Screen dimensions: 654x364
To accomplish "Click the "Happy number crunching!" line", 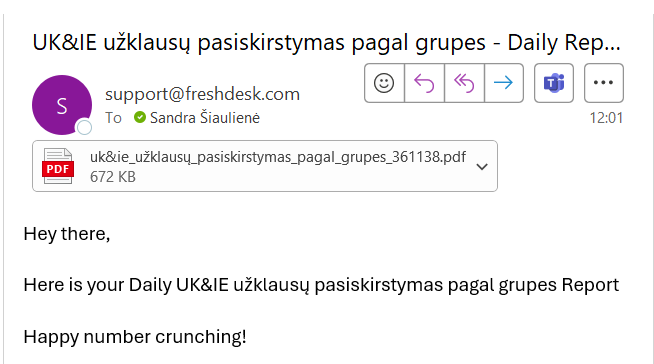I will [x=135, y=337].
